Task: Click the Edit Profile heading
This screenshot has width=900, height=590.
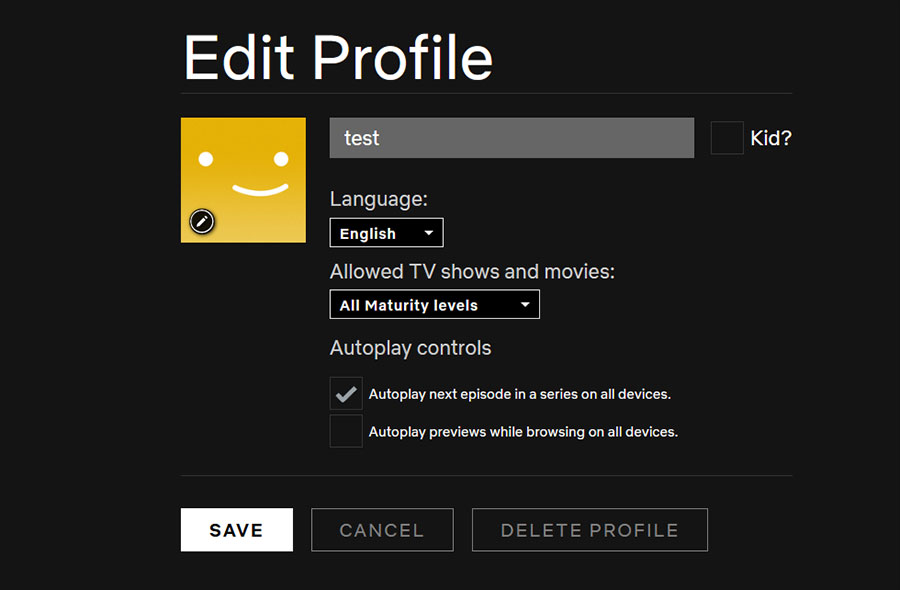Action: click(338, 58)
